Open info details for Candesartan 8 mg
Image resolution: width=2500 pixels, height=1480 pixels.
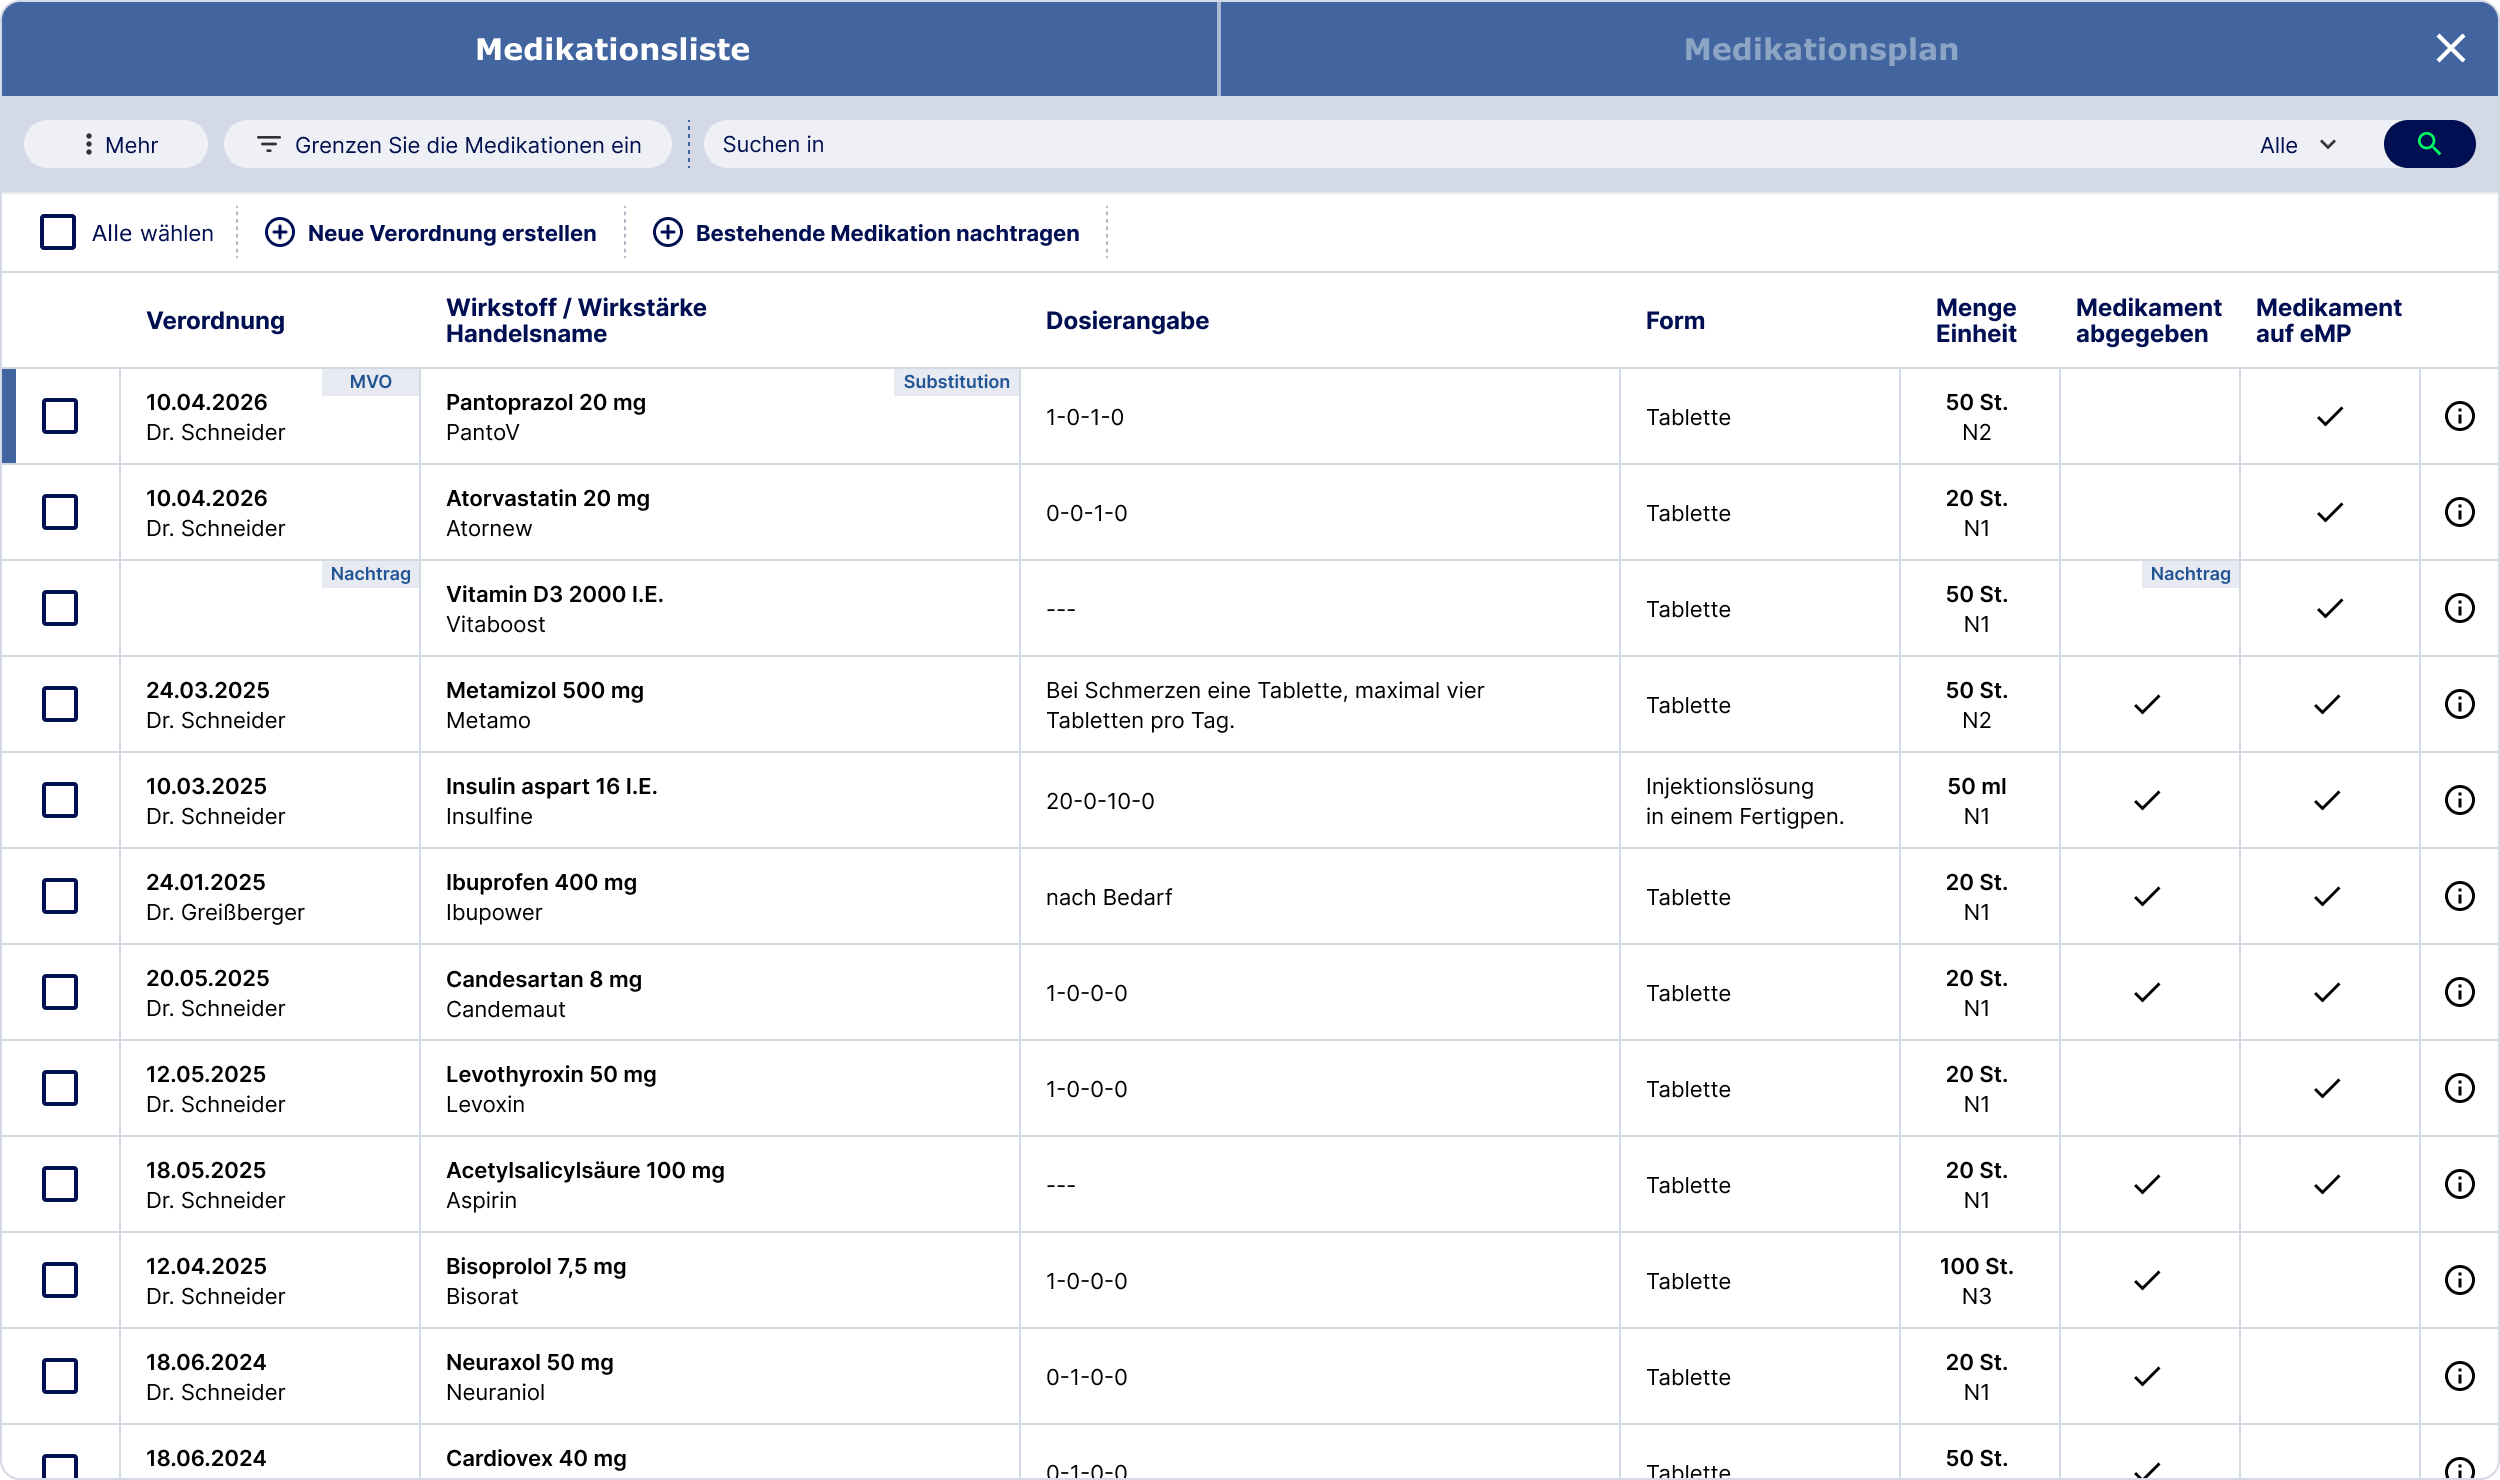[x=2460, y=992]
